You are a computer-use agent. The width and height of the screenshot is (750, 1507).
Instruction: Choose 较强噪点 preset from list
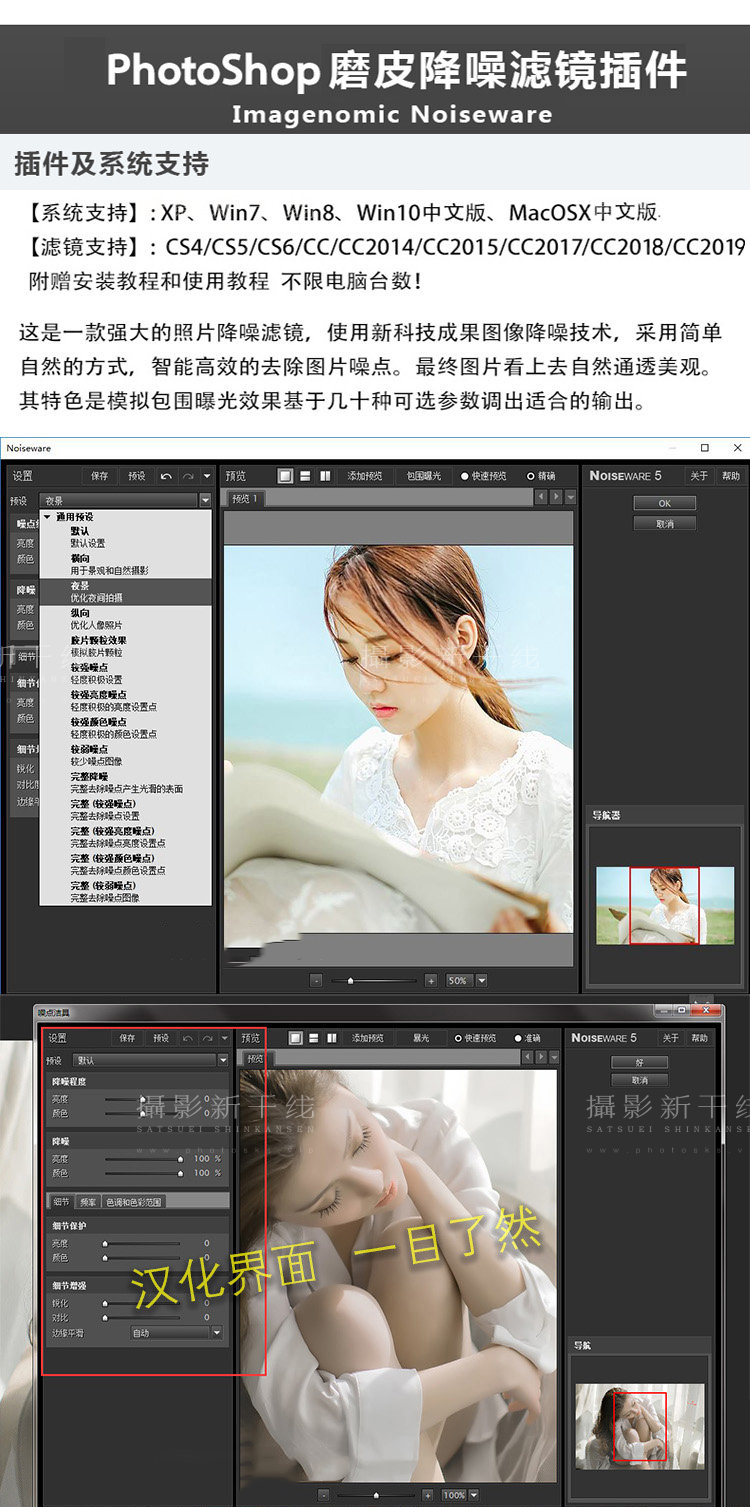coord(125,673)
